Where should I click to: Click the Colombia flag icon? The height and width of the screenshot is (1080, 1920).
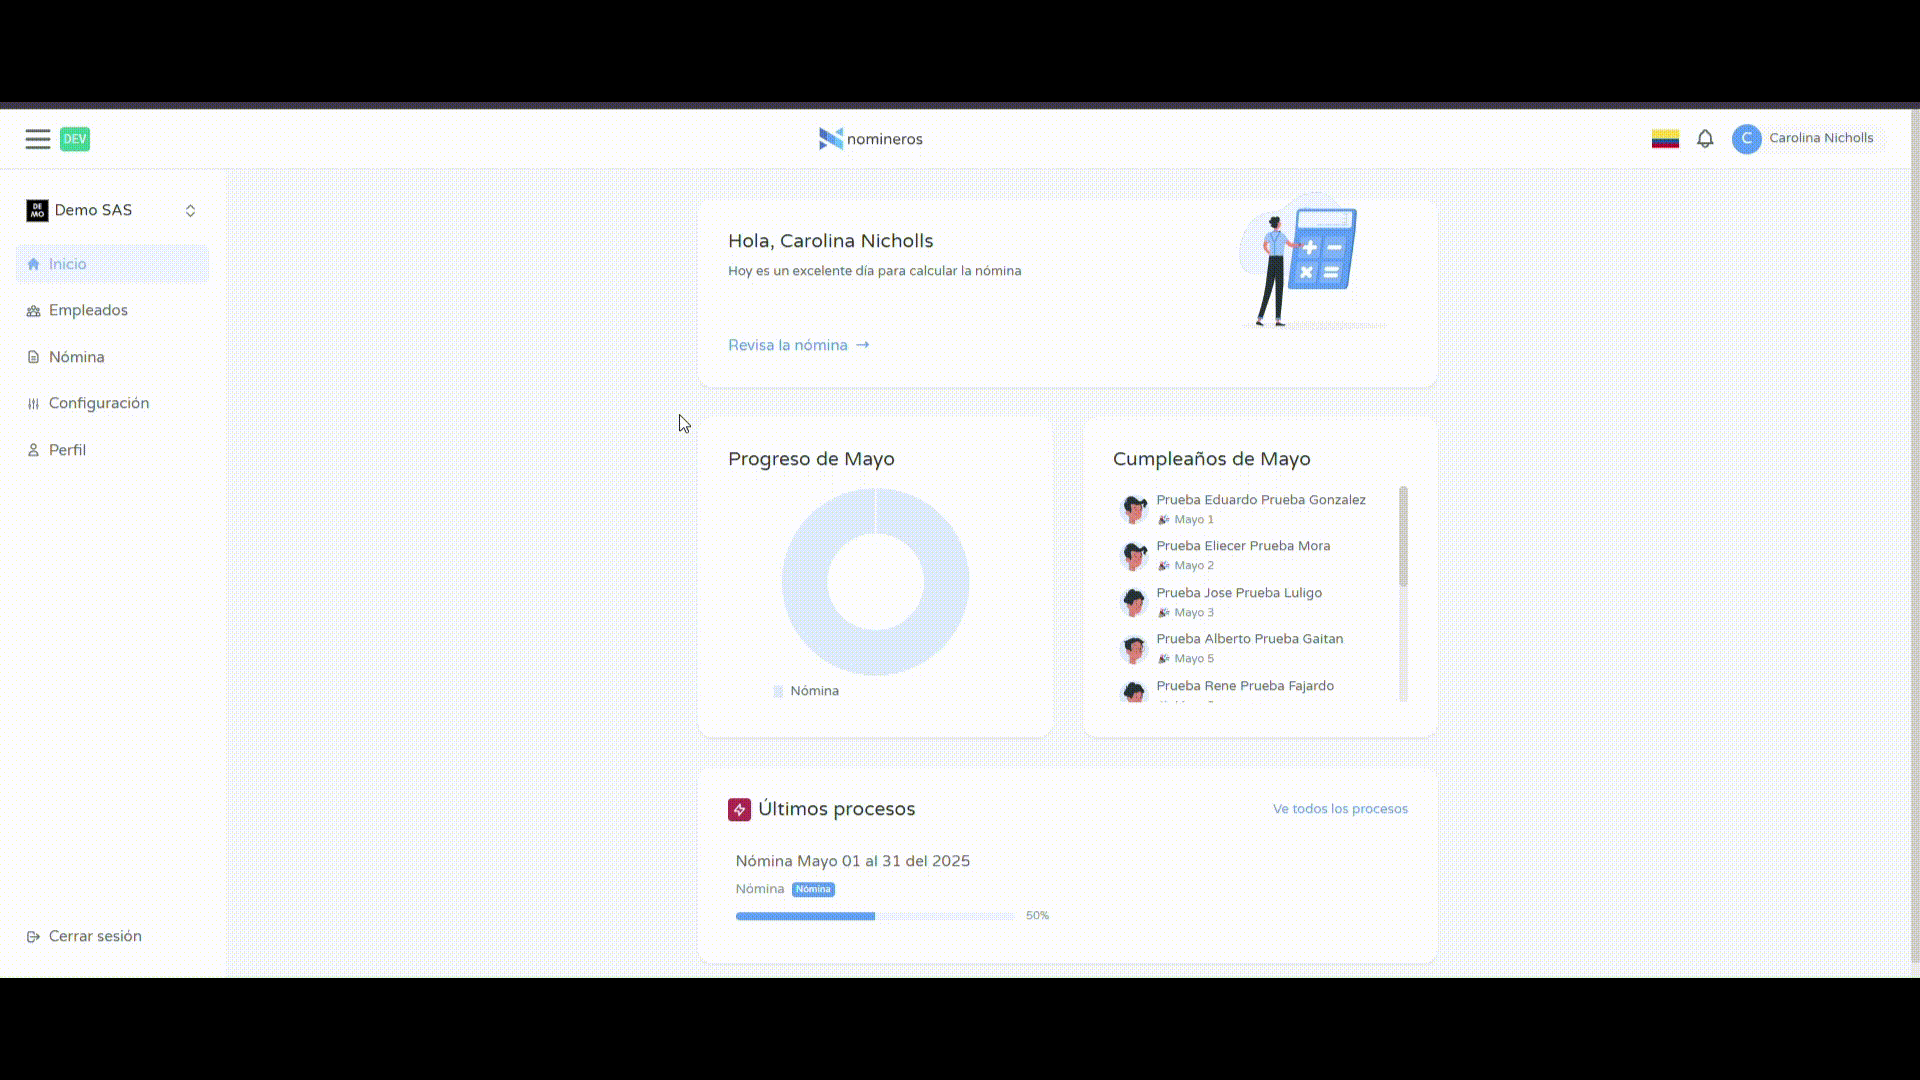[1665, 139]
